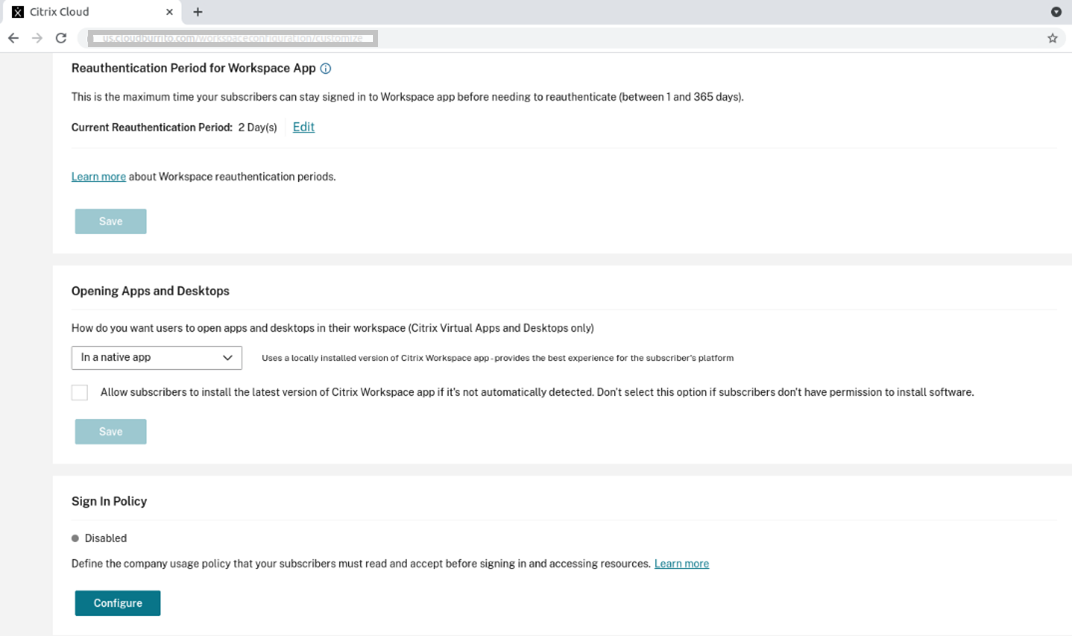Check the allow subscribers to install checkbox

80,393
